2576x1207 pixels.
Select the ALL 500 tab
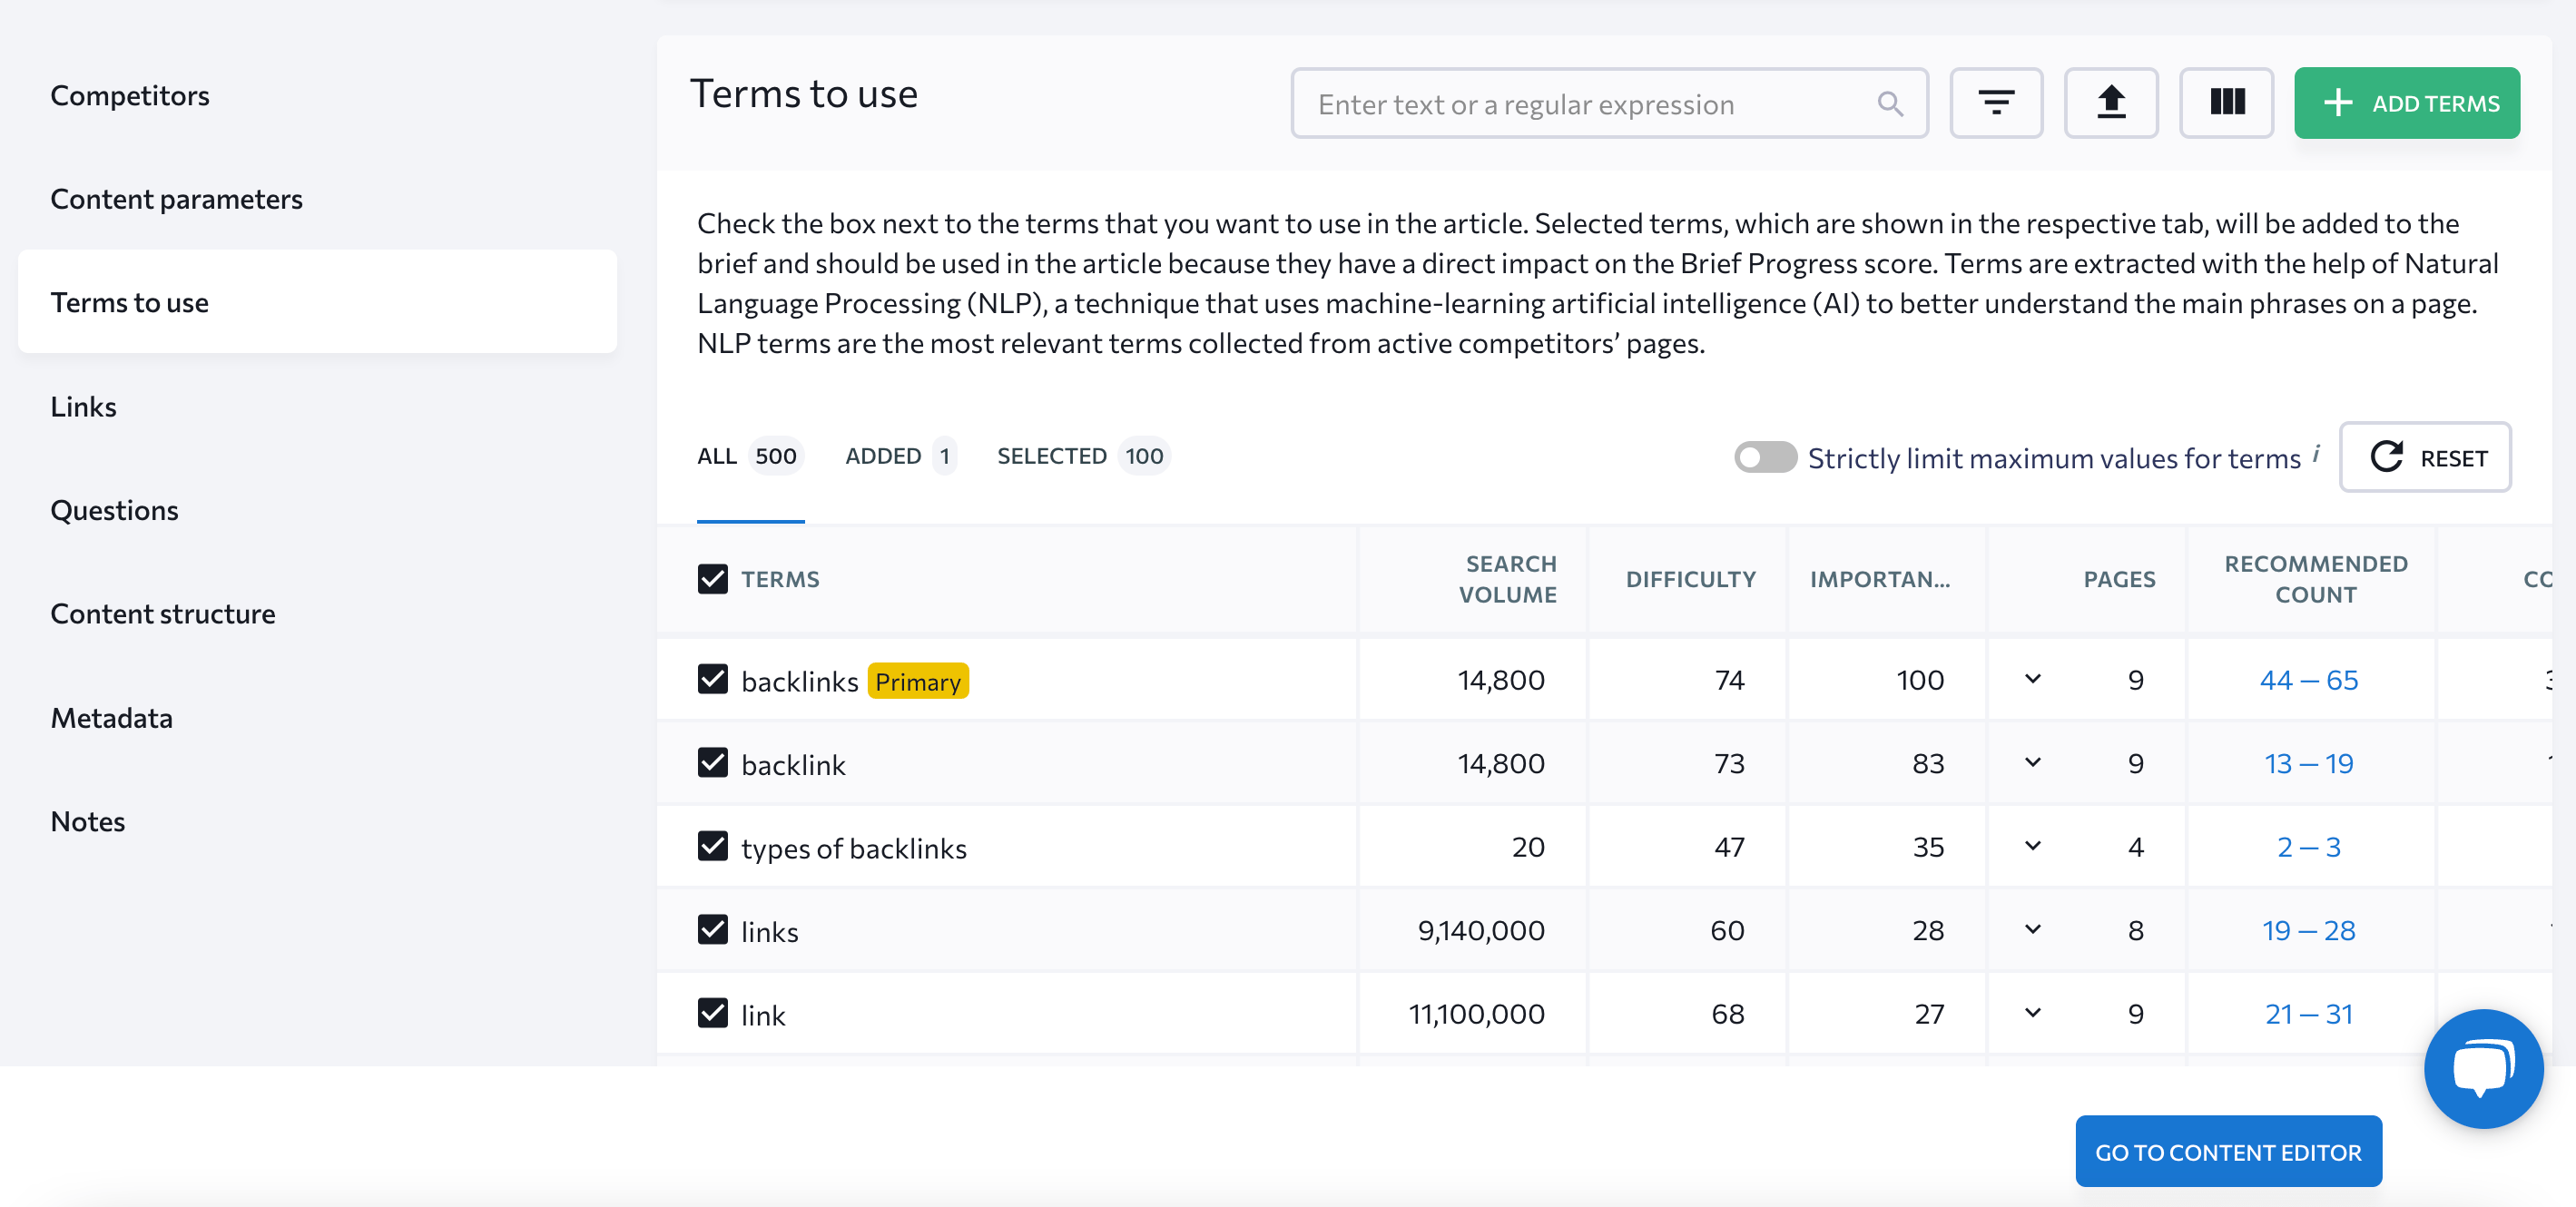click(x=748, y=456)
